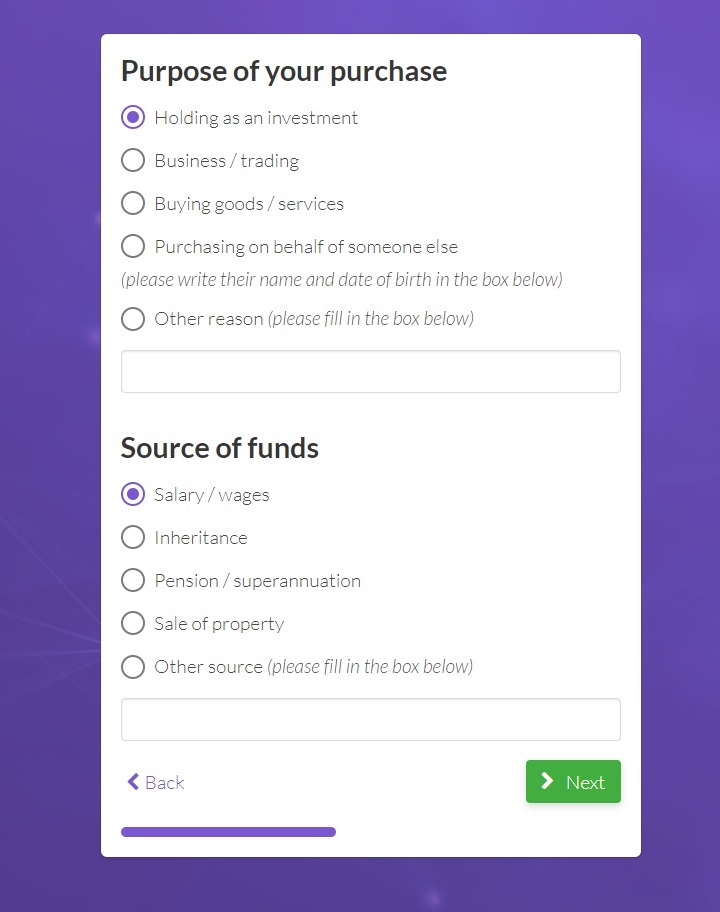This screenshot has height=912, width=720.
Task: Click into the purchase purpose text box
Action: click(370, 371)
